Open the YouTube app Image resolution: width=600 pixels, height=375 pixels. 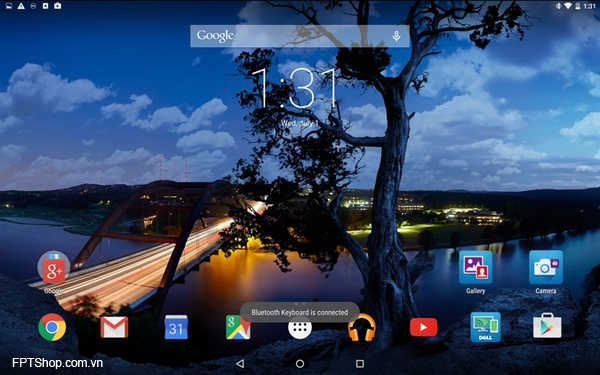coord(424,327)
